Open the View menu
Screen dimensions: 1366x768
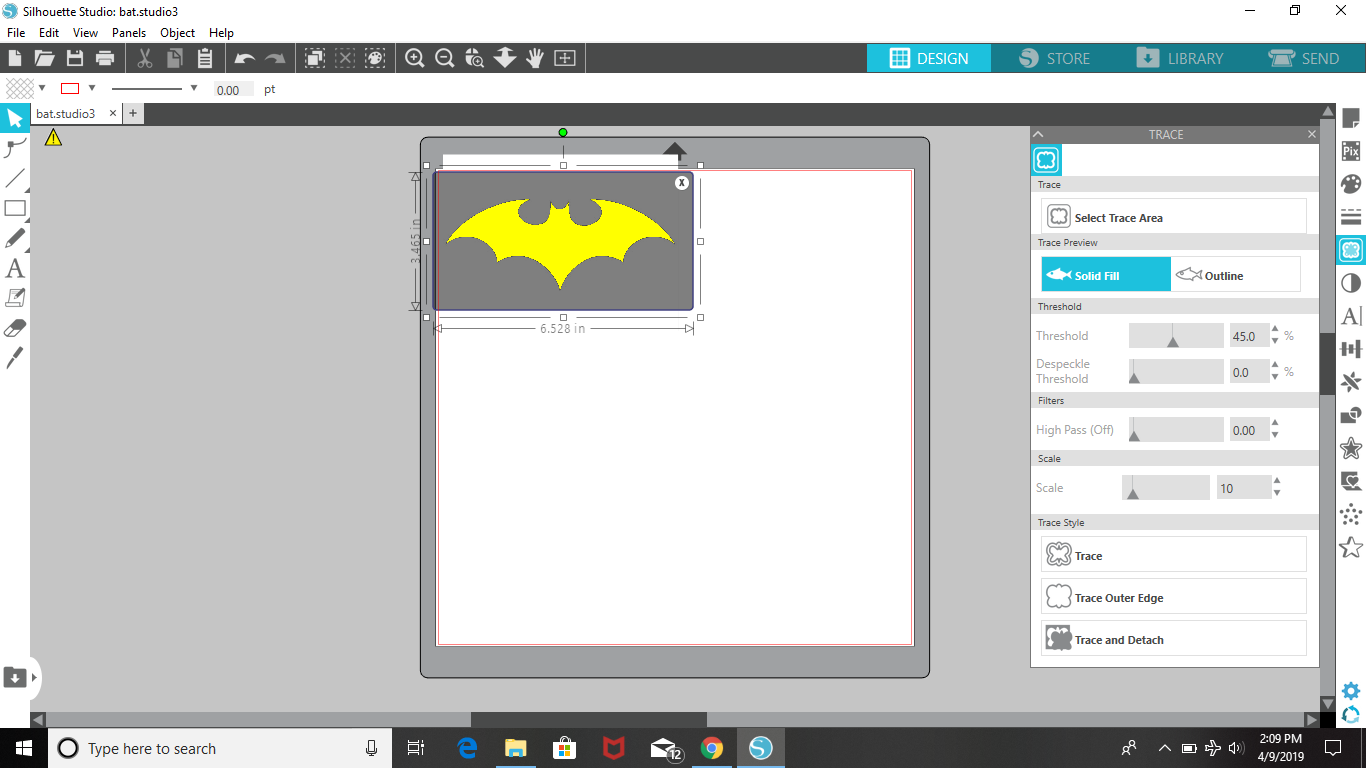(85, 33)
